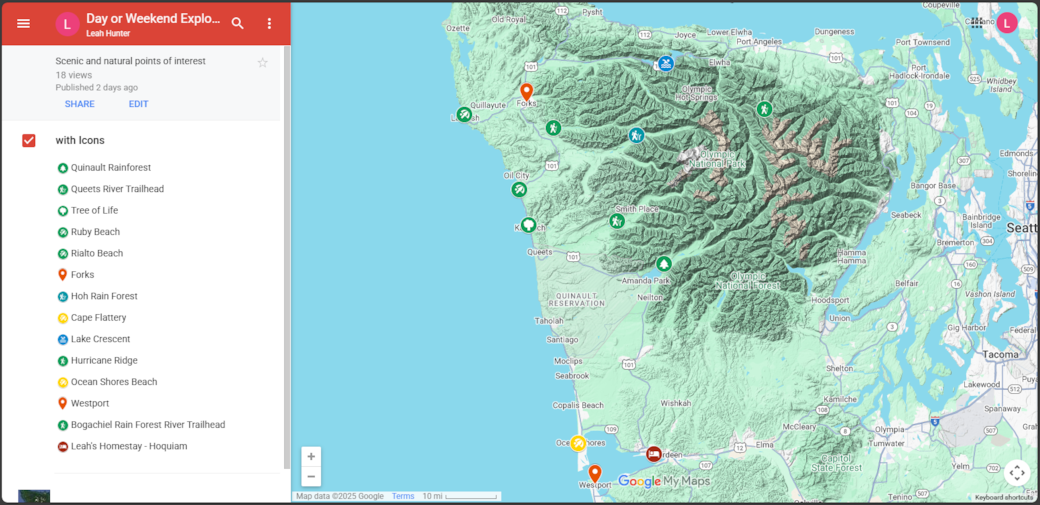
Task: Open Keyboard shortcuts at the map corner
Action: (1004, 497)
